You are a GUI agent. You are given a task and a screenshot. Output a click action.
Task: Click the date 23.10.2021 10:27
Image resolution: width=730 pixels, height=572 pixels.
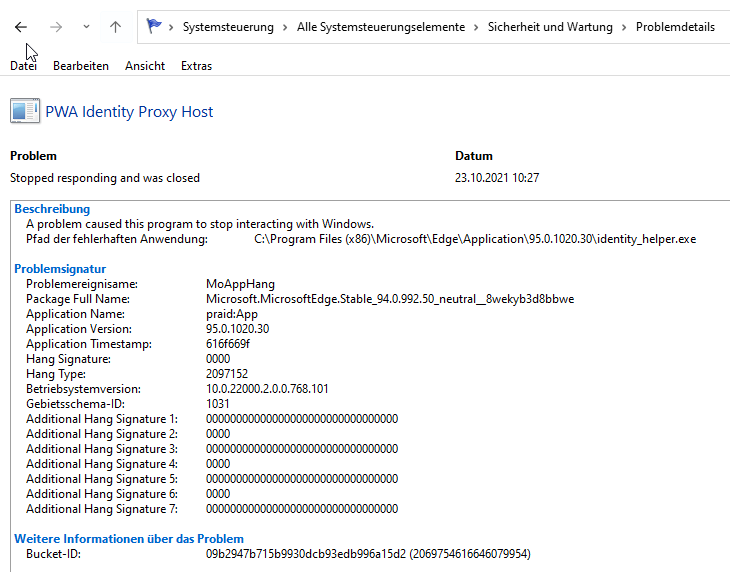(x=497, y=178)
